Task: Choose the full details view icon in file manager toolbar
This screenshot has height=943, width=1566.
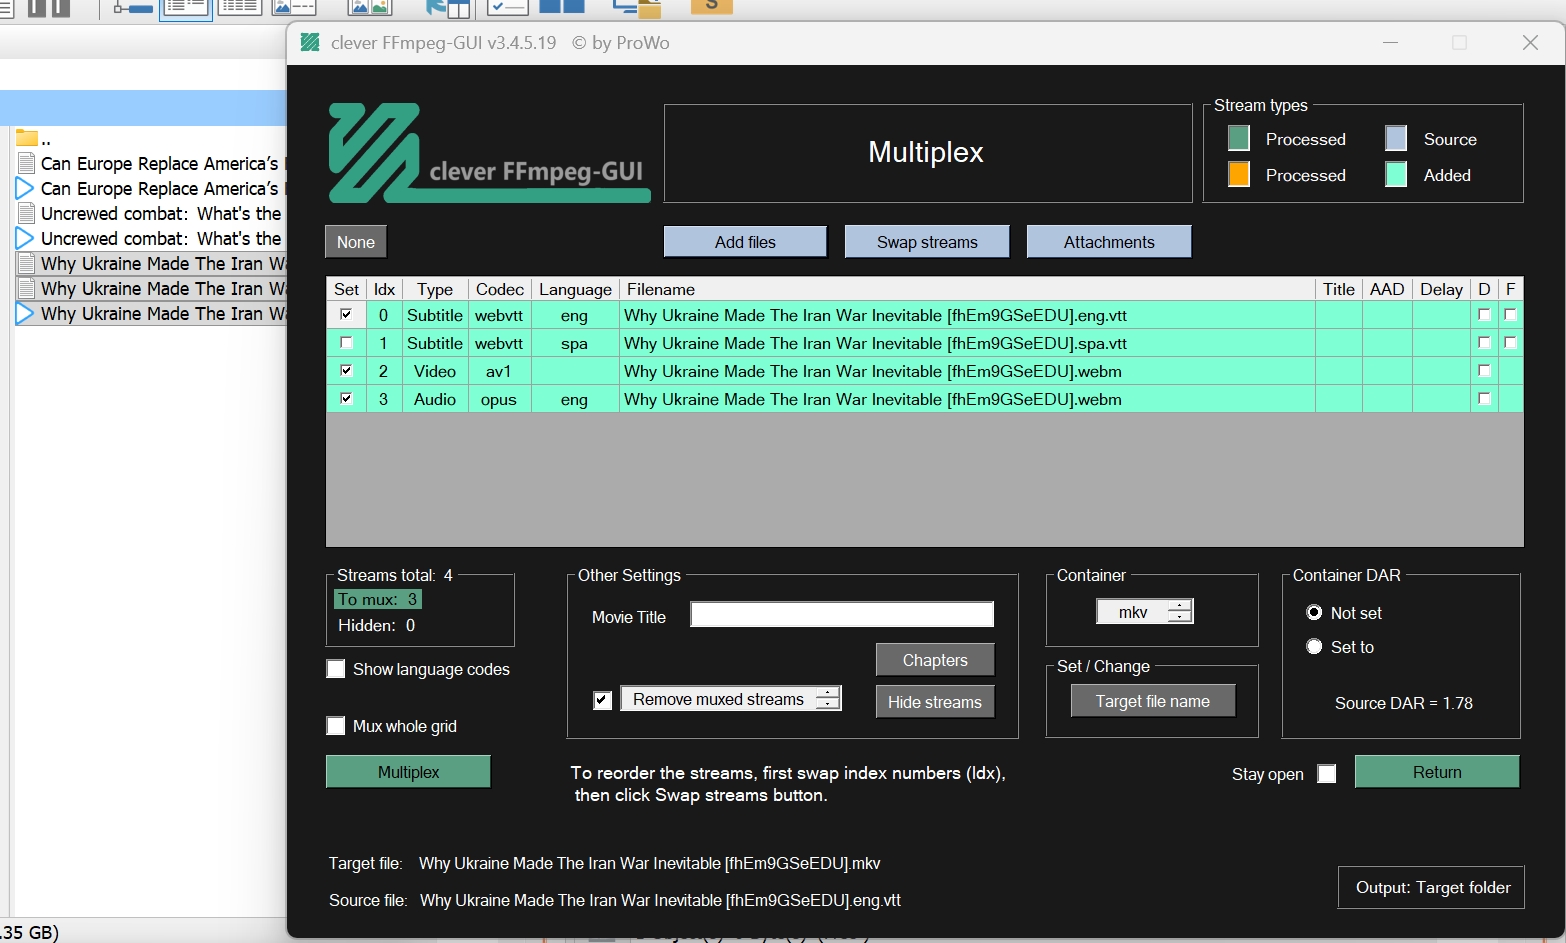Action: (239, 8)
